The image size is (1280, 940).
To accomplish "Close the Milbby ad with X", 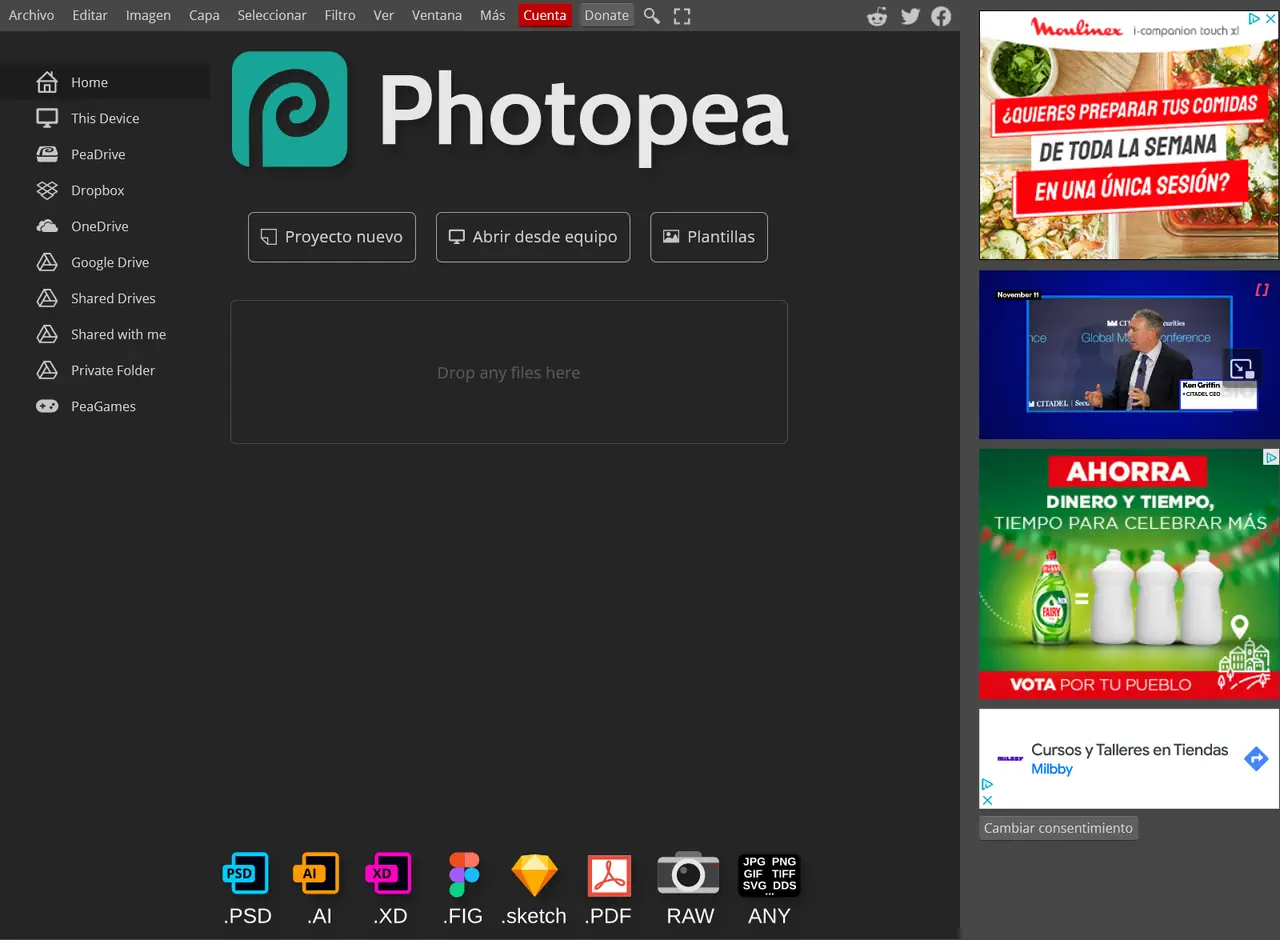I will [x=987, y=800].
